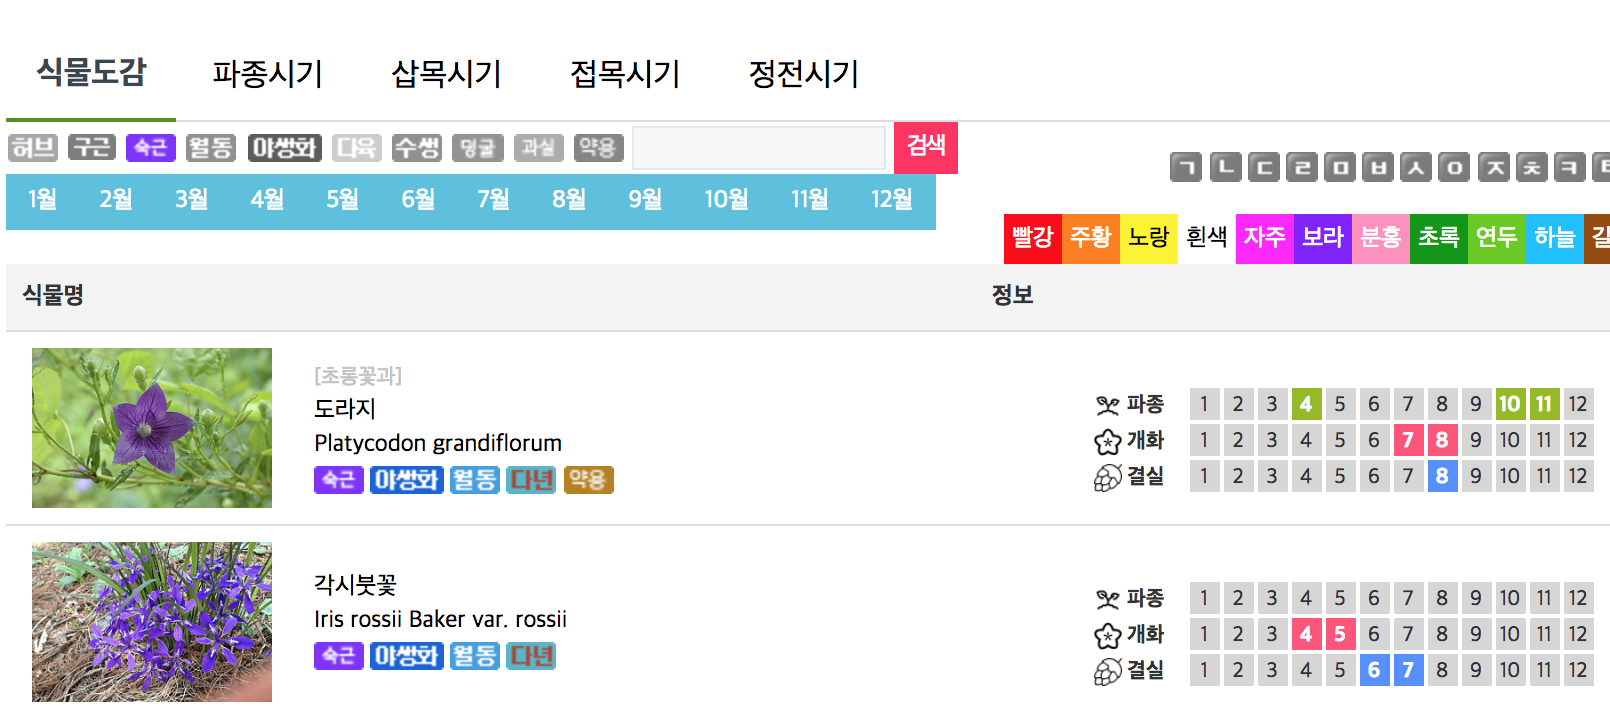Open the 각시붓꽃 flower photo thumbnail

tap(152, 622)
